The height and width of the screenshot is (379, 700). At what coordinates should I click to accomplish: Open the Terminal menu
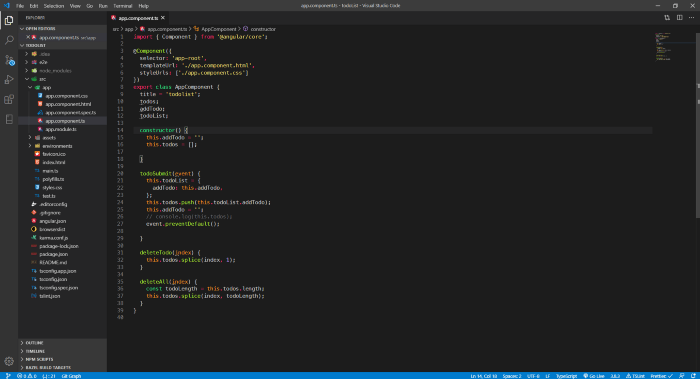[123, 6]
